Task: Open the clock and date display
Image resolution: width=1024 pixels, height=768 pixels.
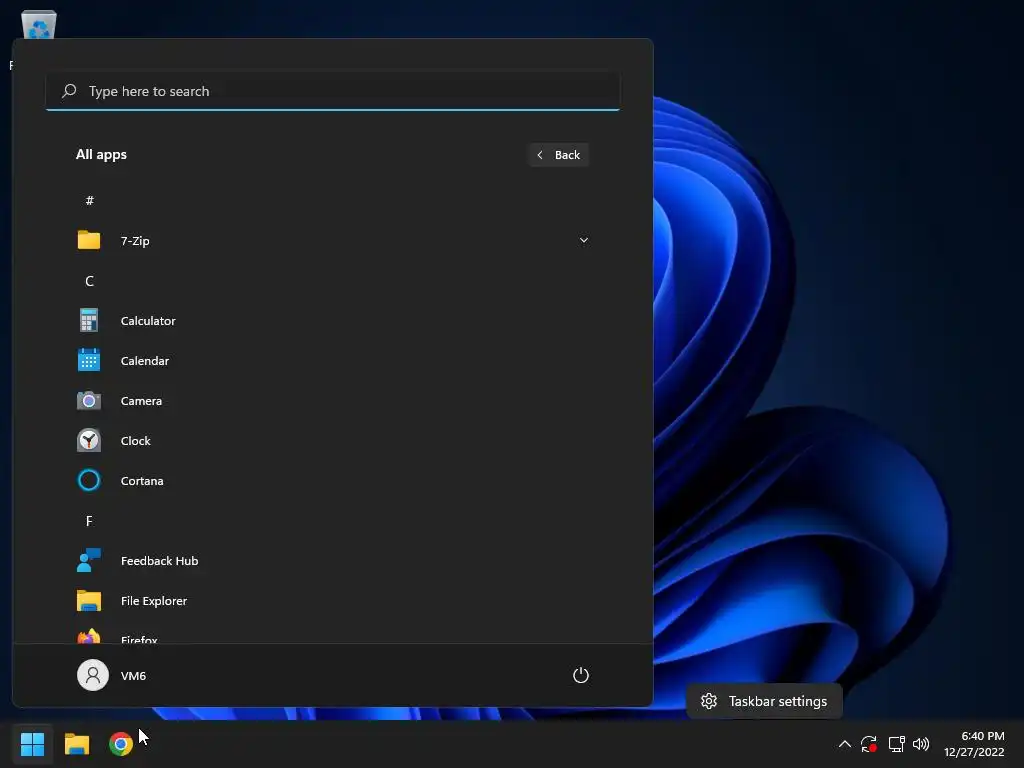Action: [974, 744]
